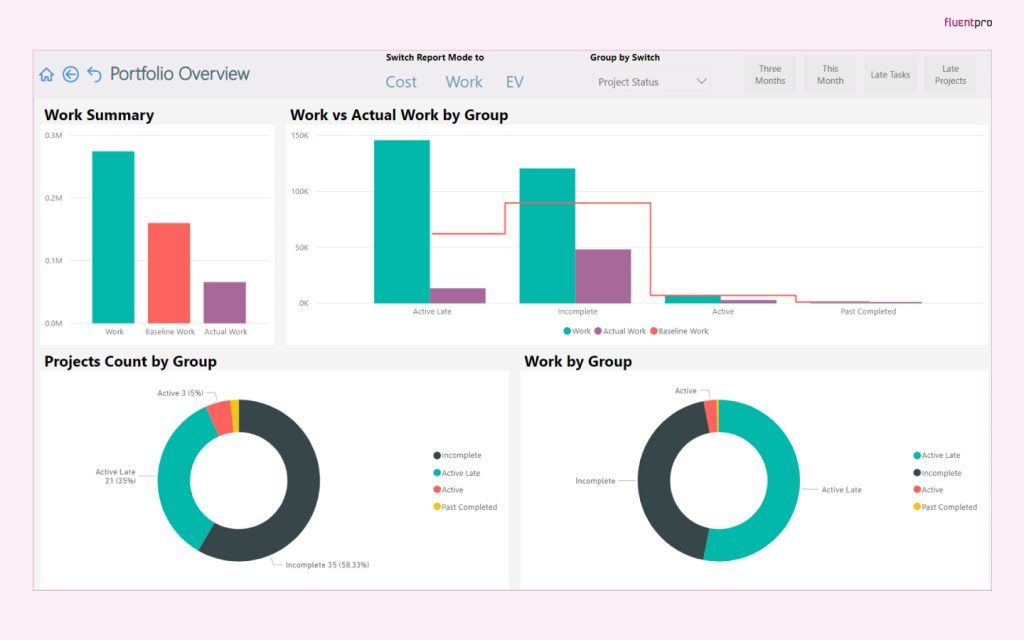Select the Work report mode
Viewport: 1024px width, 640px height.
tap(463, 82)
